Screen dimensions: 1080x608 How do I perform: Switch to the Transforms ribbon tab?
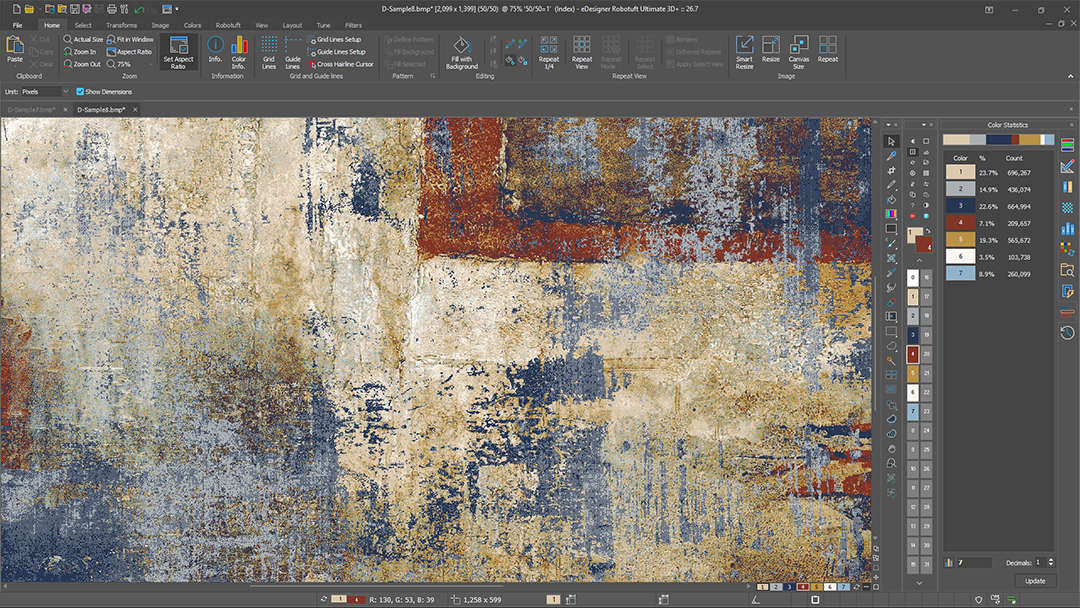[121, 25]
